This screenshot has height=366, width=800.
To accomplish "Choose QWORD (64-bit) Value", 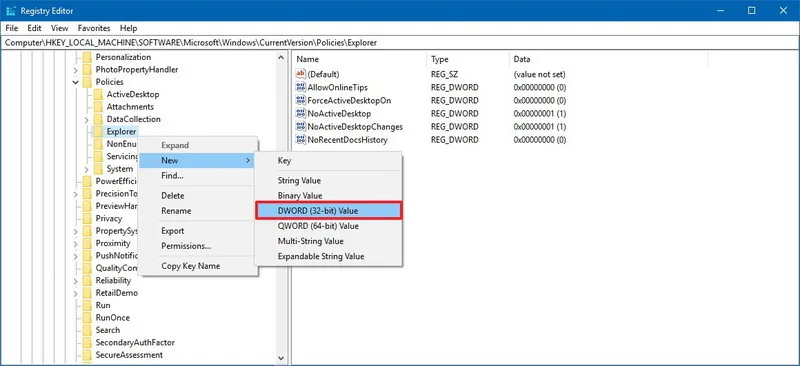I will pos(329,226).
